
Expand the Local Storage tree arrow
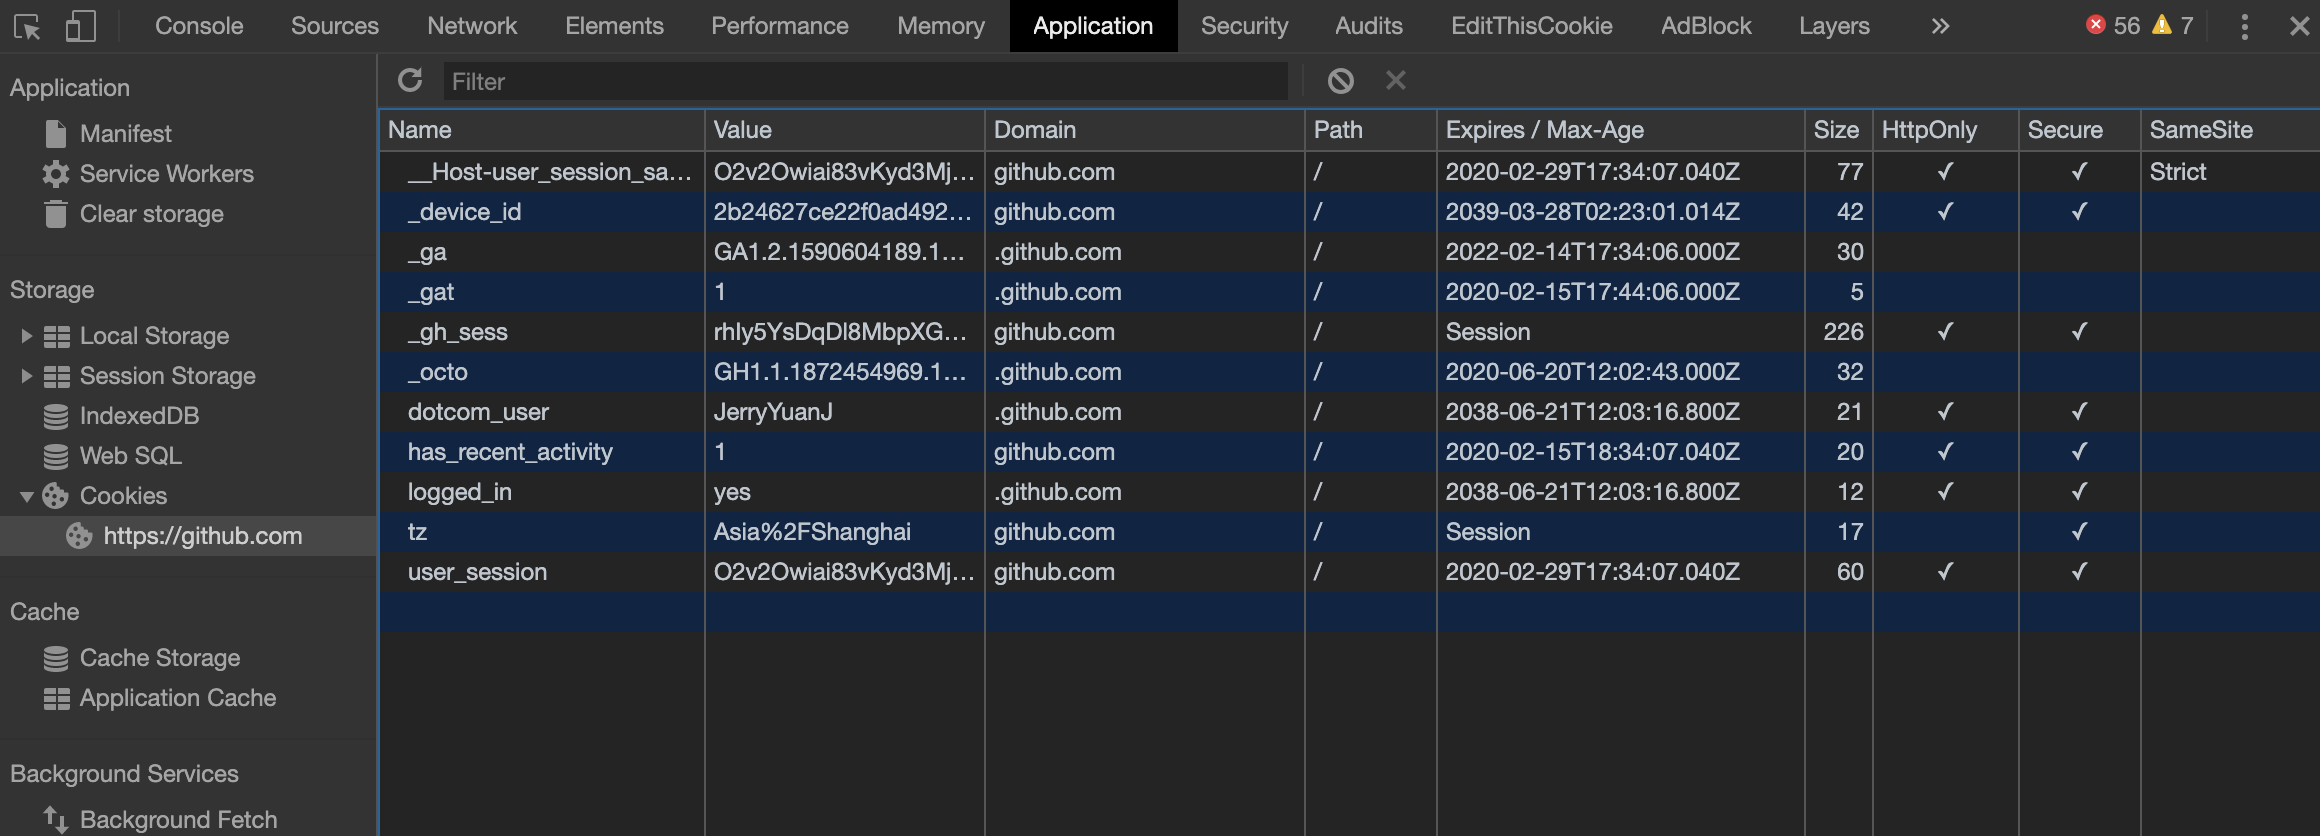click(27, 336)
